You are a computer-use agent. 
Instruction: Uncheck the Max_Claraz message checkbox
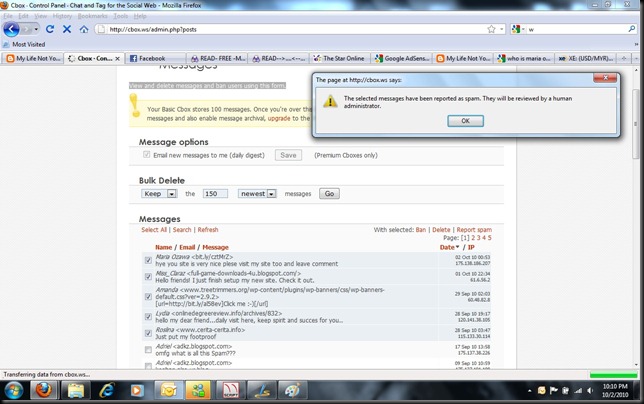coord(148,277)
